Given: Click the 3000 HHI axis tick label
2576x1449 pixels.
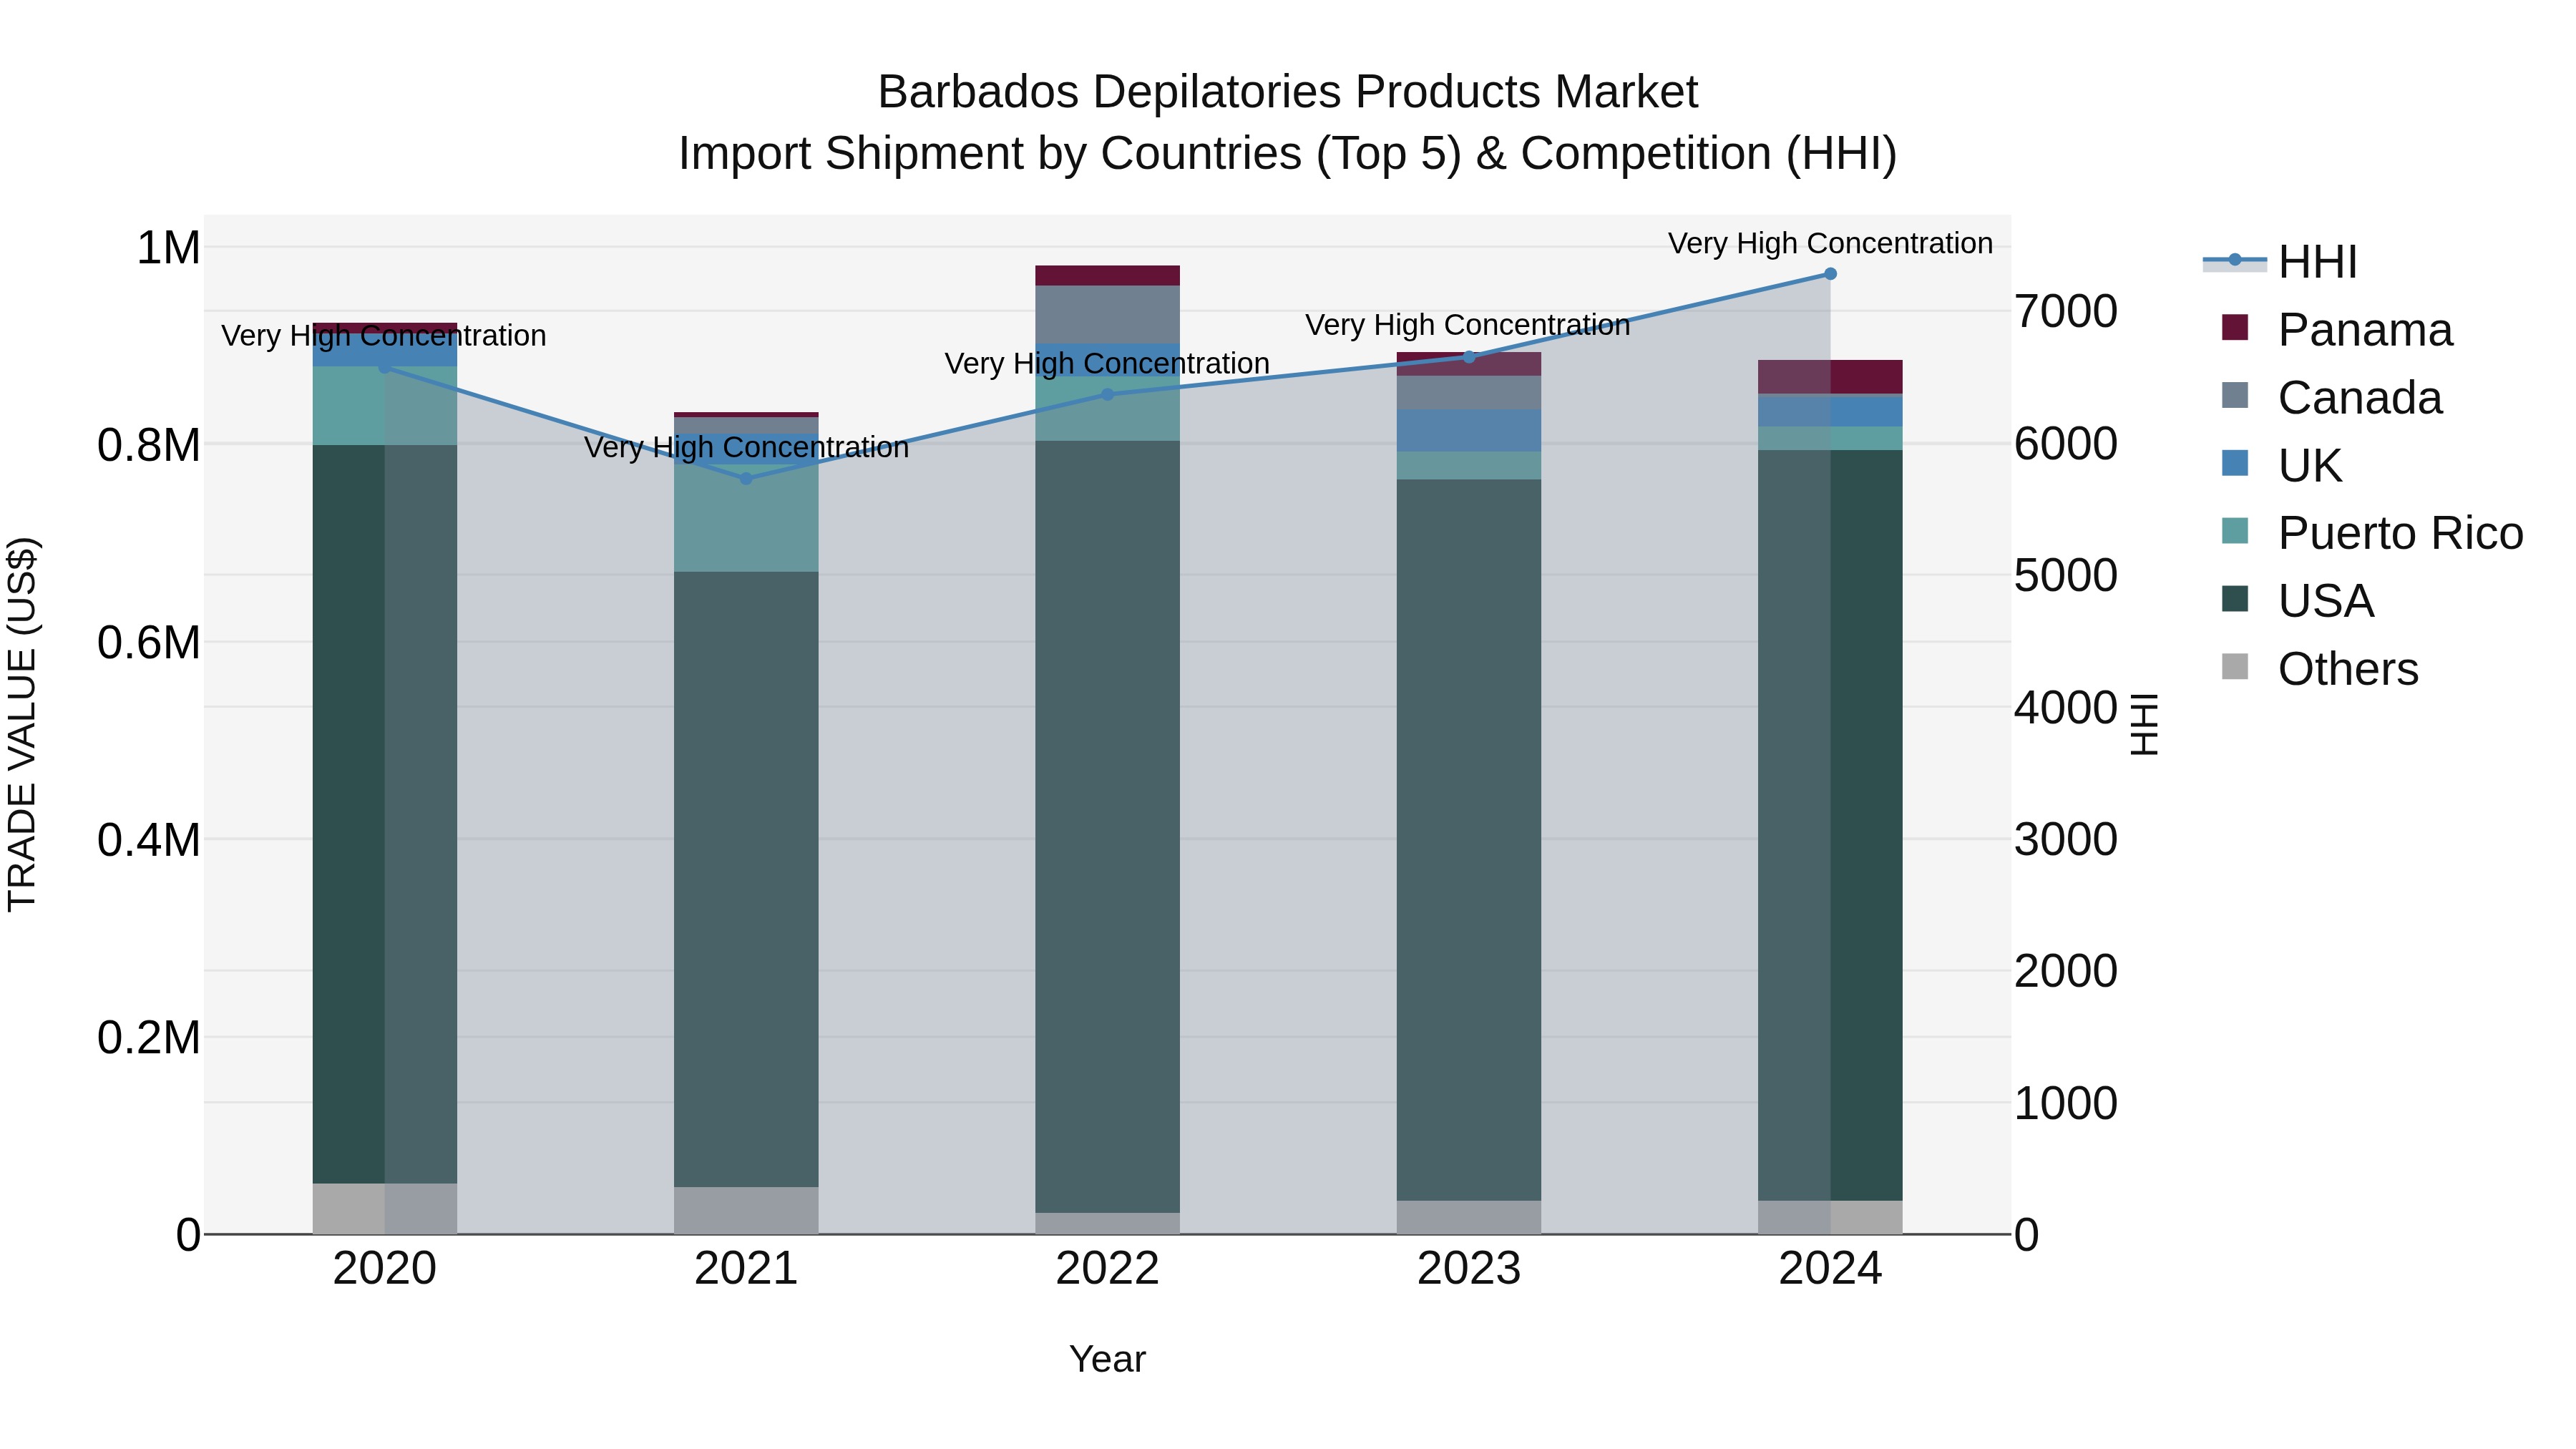Looking at the screenshot, I should (x=2066, y=840).
